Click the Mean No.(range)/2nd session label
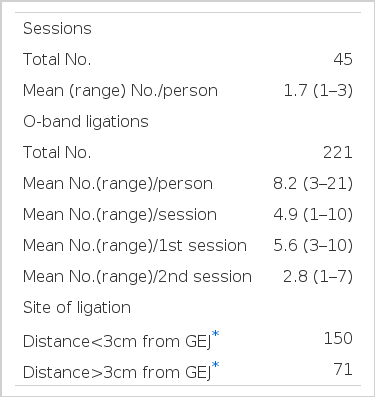Image resolution: width=375 pixels, height=397 pixels. click(137, 276)
